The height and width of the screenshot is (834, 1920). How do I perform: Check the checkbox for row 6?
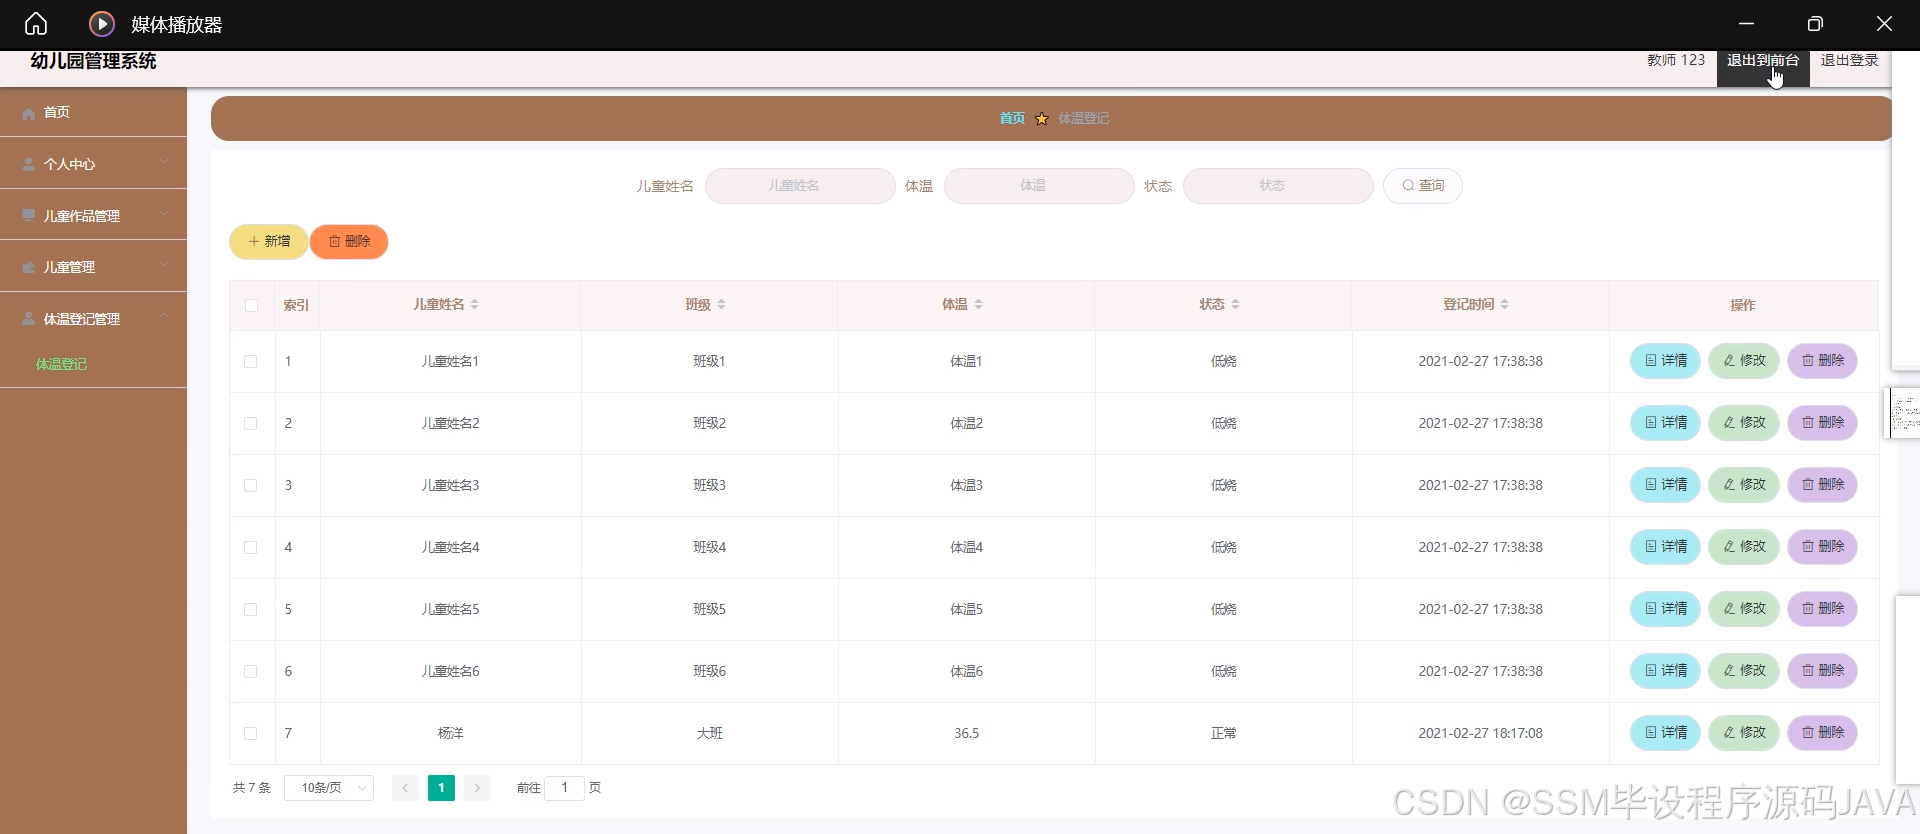[251, 671]
